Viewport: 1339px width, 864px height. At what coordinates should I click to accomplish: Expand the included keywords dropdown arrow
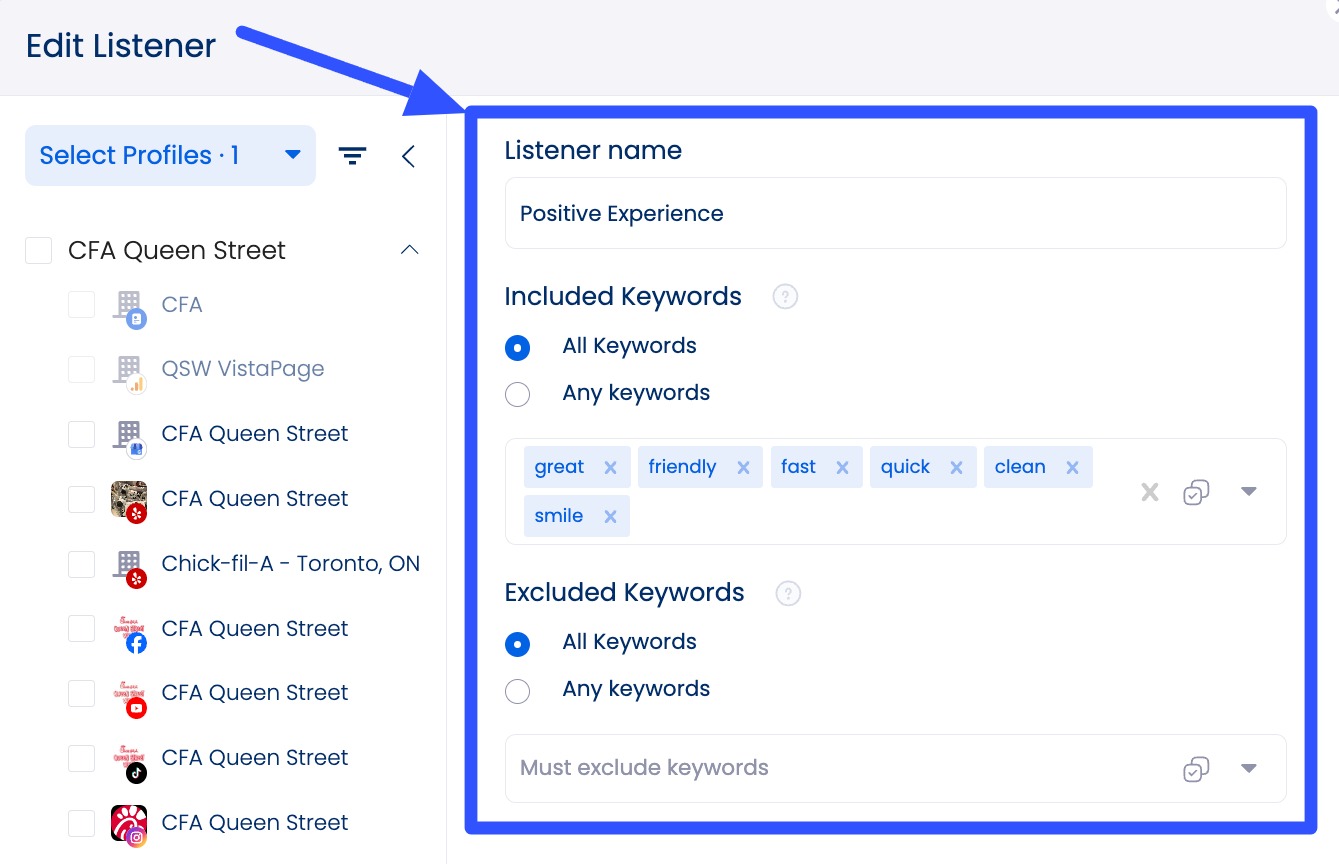[x=1248, y=492]
